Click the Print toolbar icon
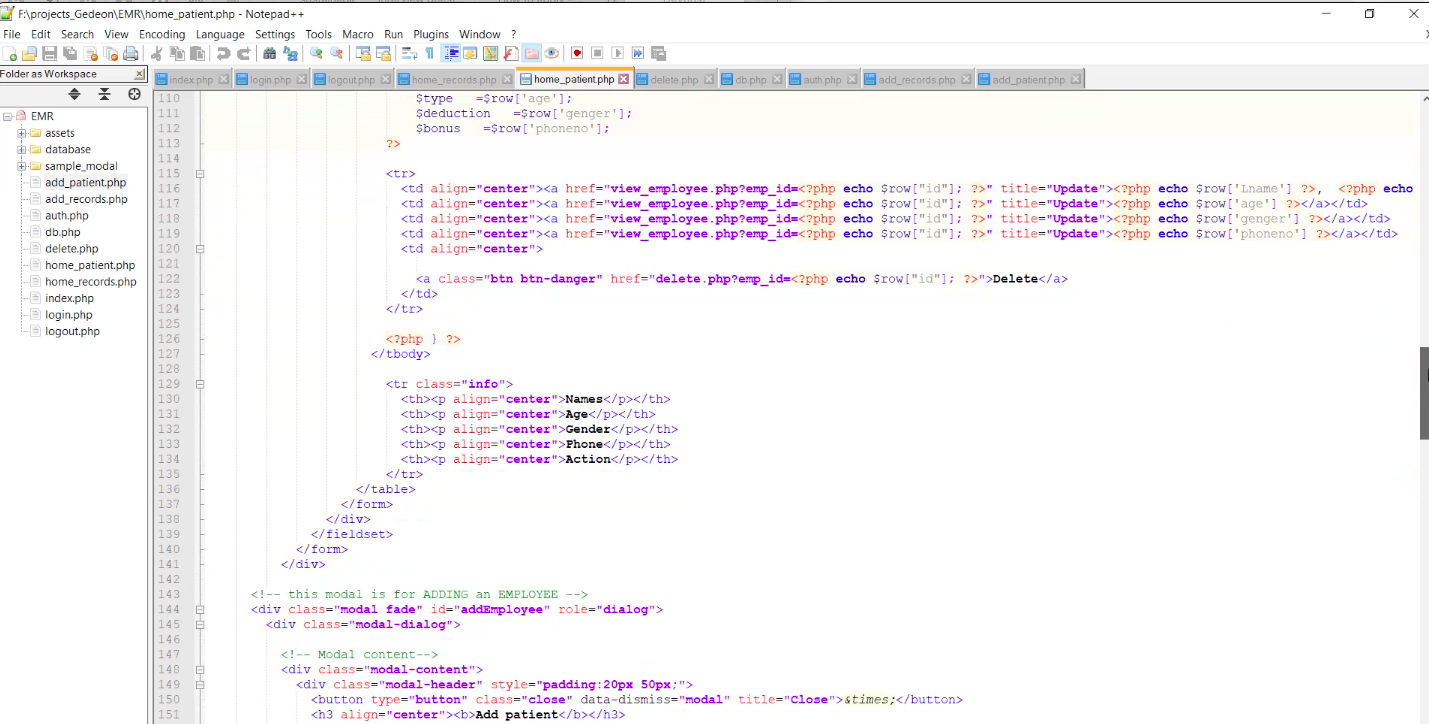This screenshot has height=724, width=1429. (x=130, y=53)
